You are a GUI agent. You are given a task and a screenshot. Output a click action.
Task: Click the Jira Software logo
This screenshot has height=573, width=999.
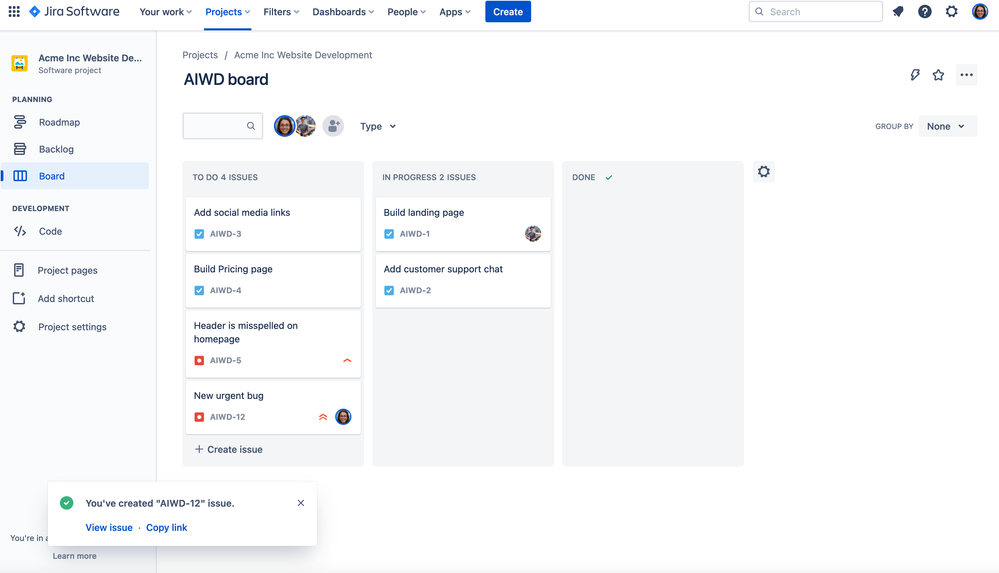click(75, 11)
